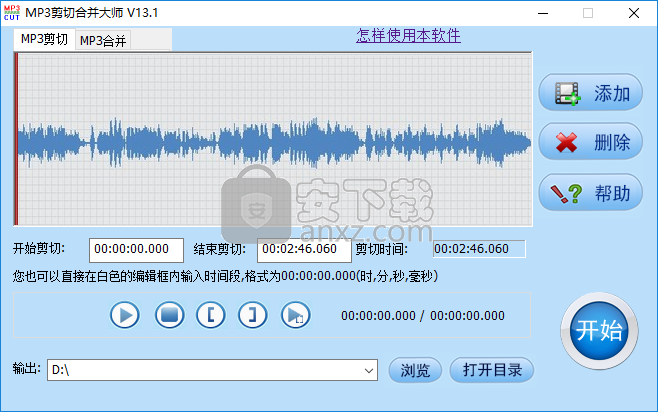Start cutting with the round 开始 button
658x412 pixels.
599,331
